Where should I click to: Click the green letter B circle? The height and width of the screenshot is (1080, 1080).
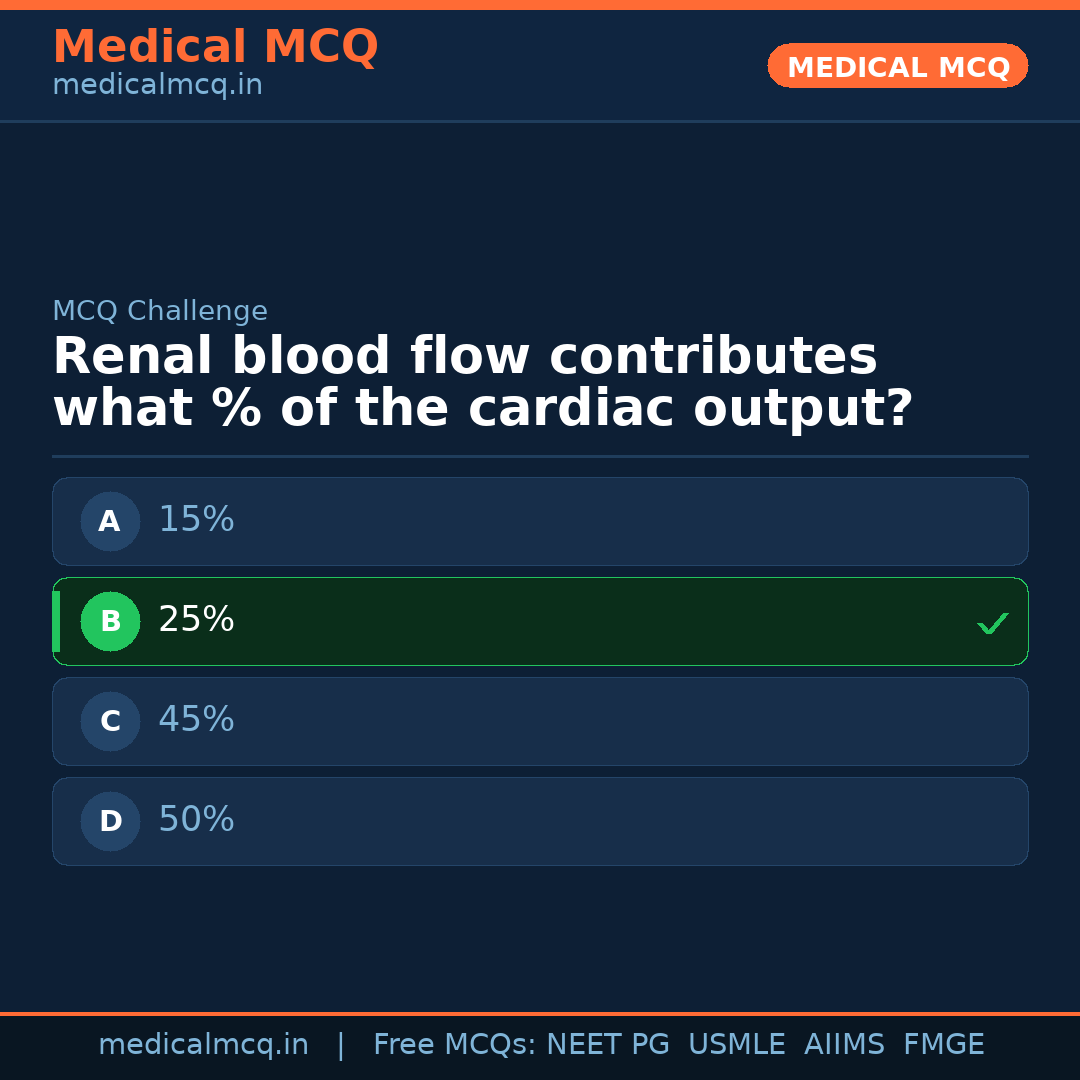click(110, 621)
